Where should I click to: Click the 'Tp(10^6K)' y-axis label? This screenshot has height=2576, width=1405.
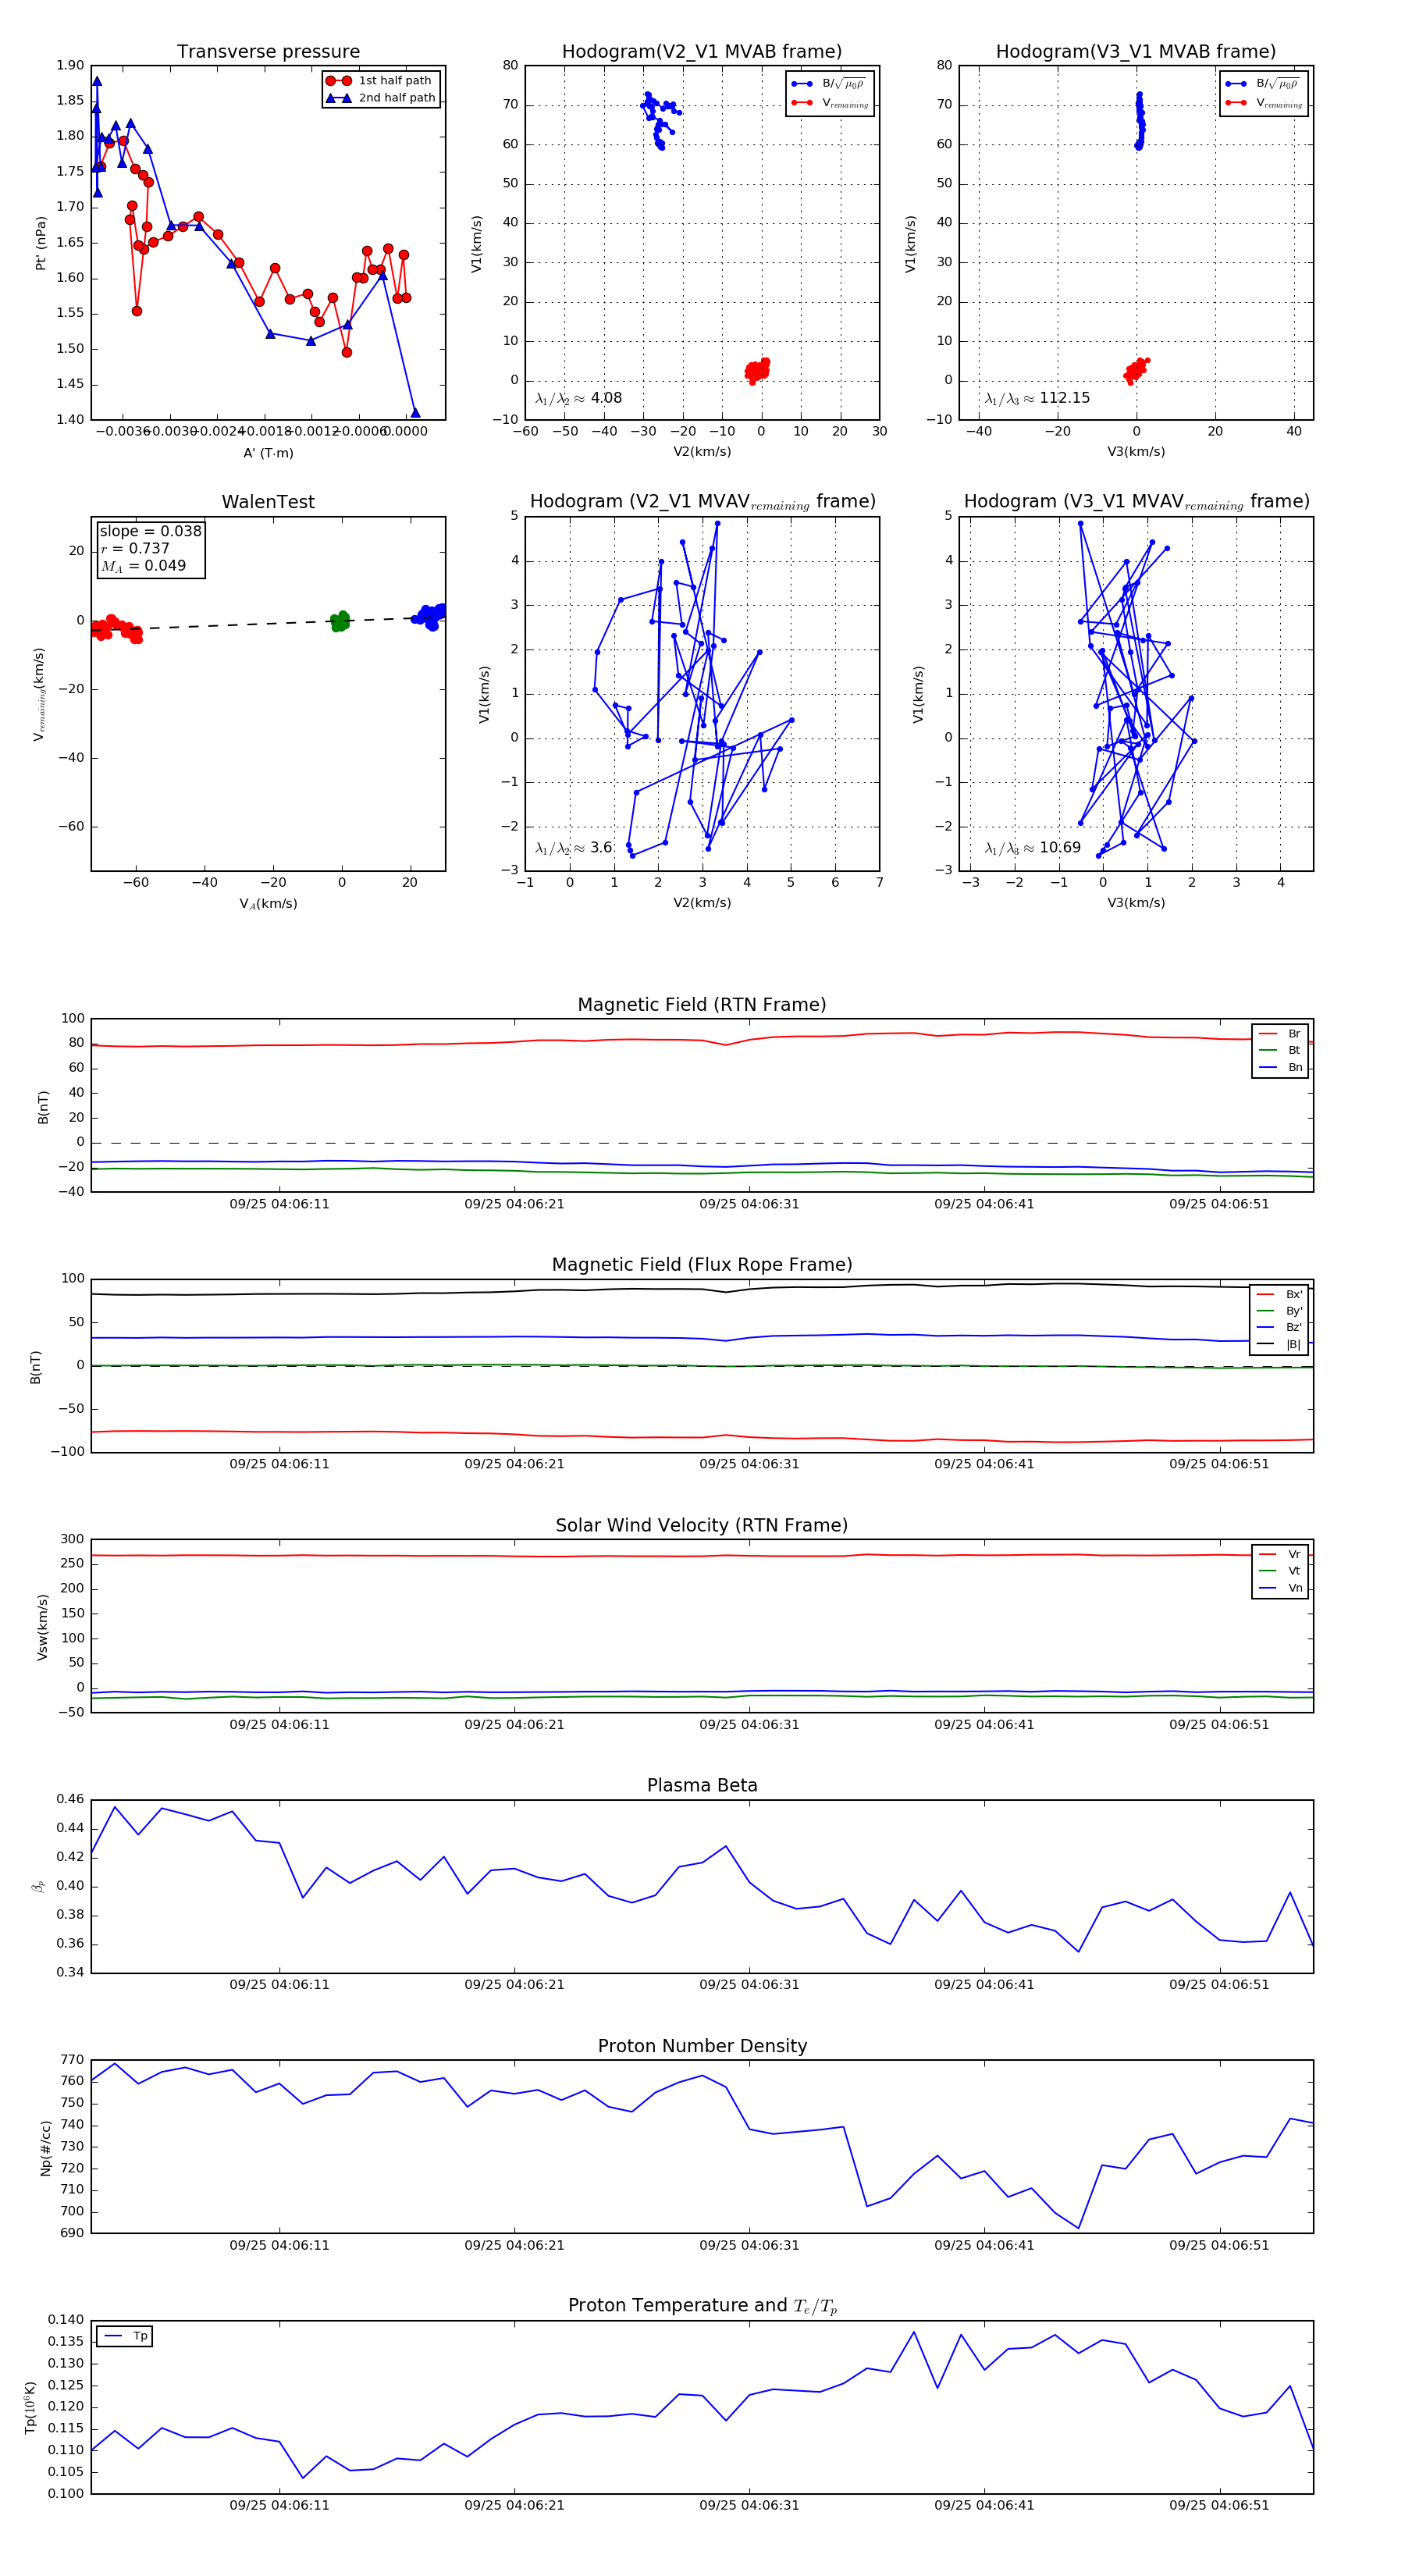pos(30,2409)
